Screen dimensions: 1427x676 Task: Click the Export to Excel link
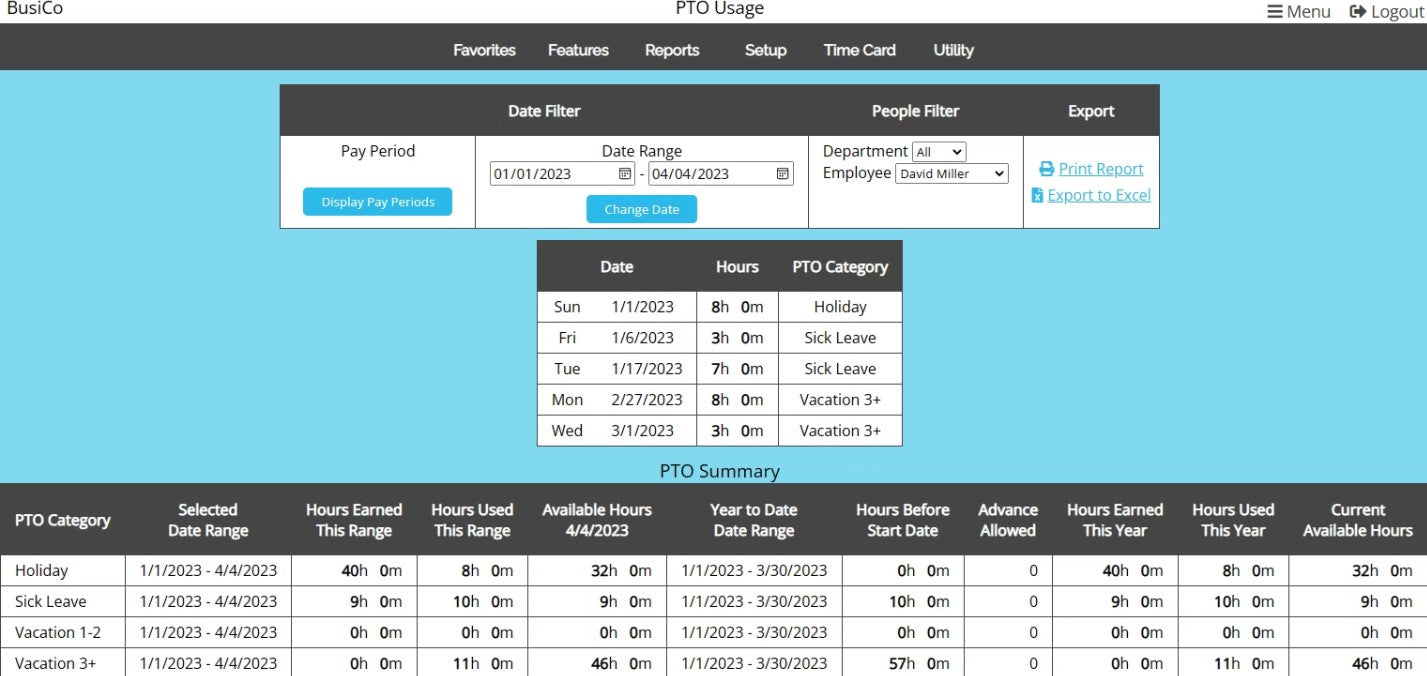click(1099, 195)
